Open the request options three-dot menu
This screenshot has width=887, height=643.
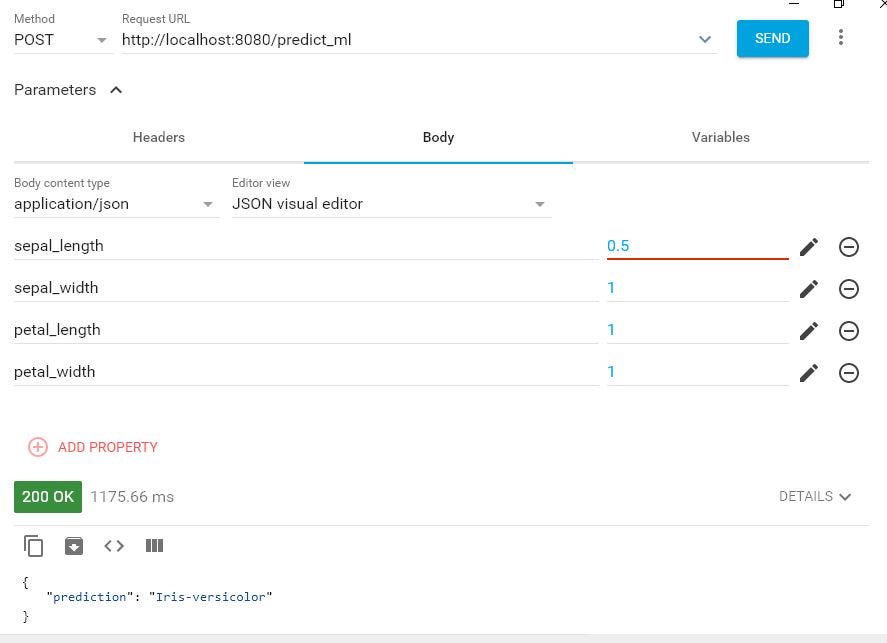(x=841, y=37)
